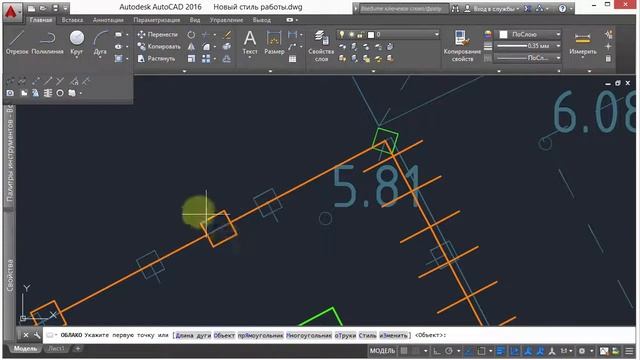Select the Текст text tool
Screen dimensions: 640x360
[250, 42]
